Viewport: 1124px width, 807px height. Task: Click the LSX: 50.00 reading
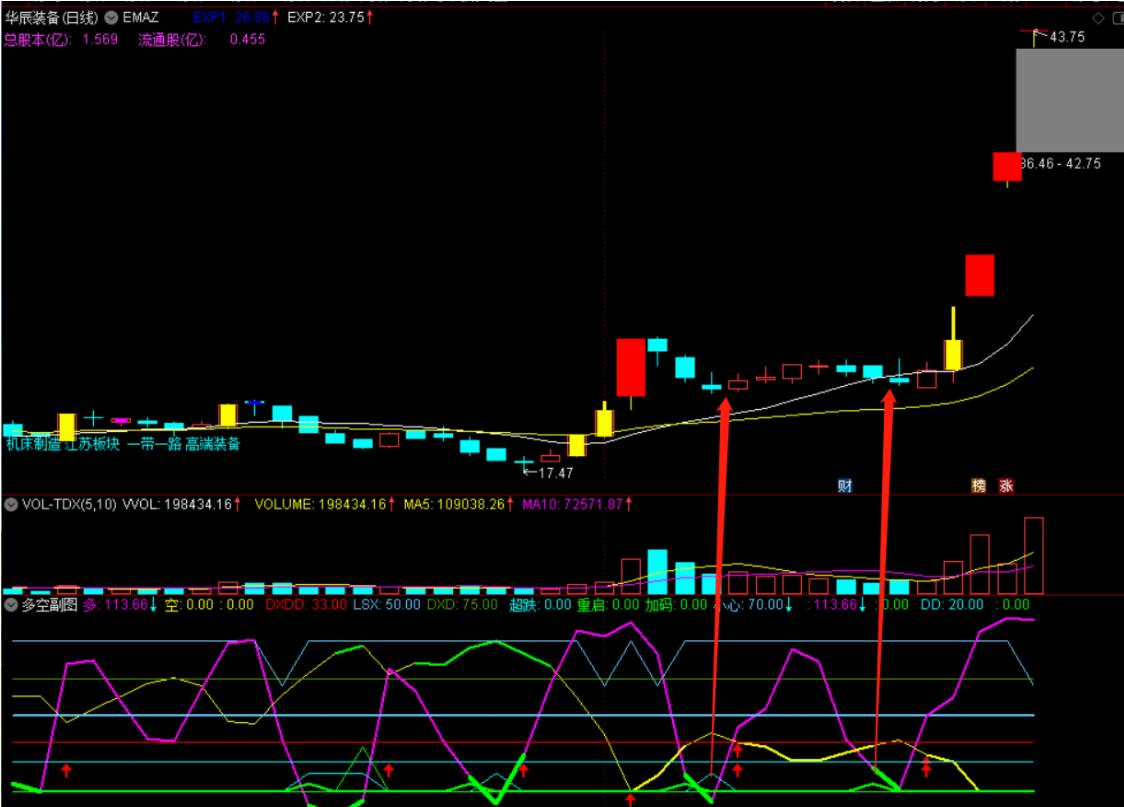click(386, 605)
